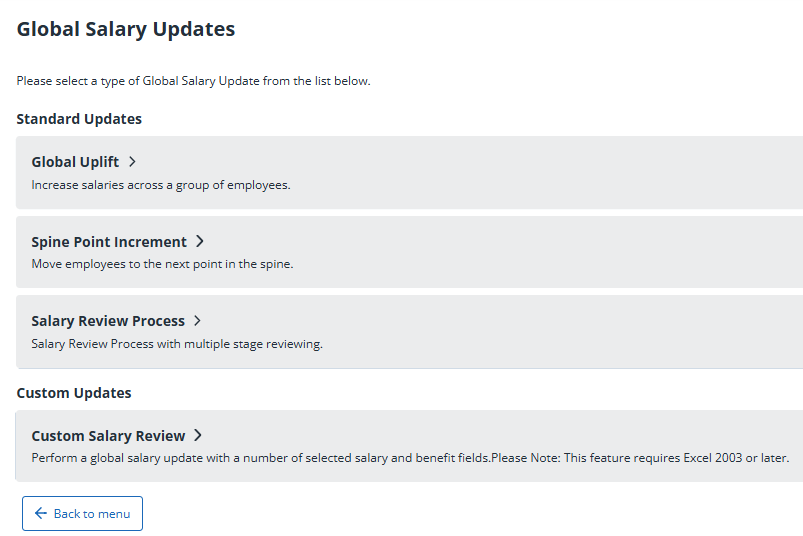Open Spine Point Increment update
Image resolution: width=803 pixels, height=536 pixels.
pos(109,242)
